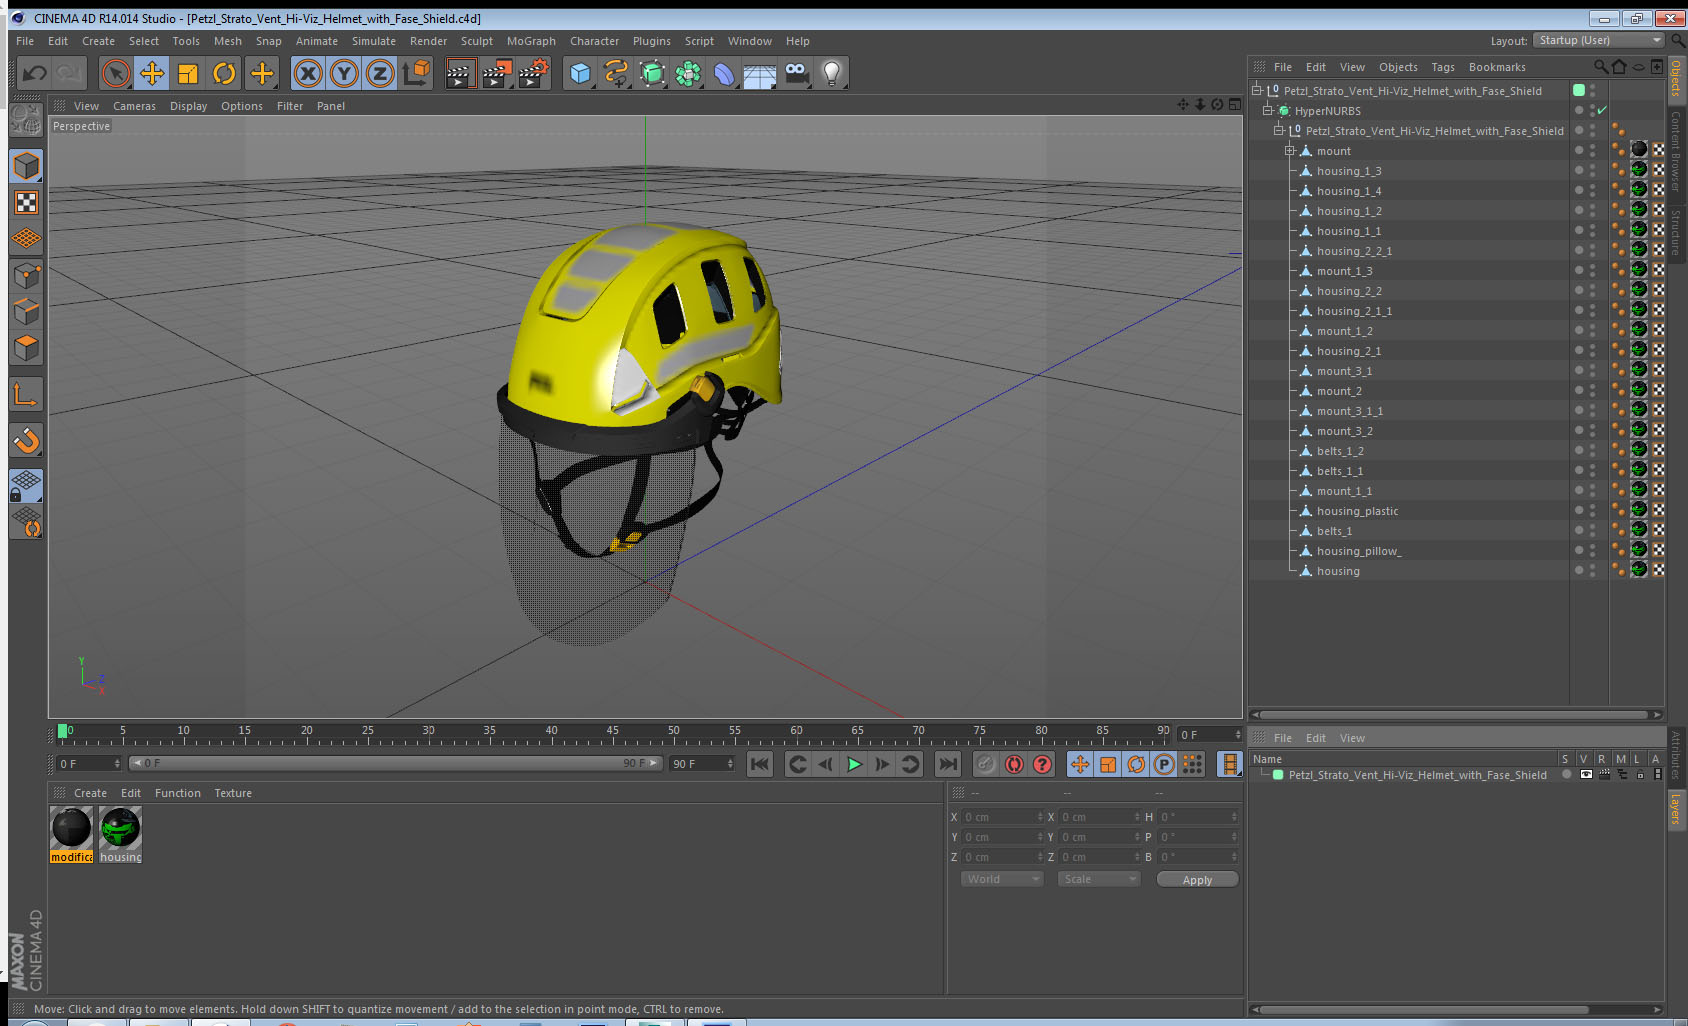Open material manager Texture menu
Image resolution: width=1688 pixels, height=1026 pixels.
click(x=233, y=793)
